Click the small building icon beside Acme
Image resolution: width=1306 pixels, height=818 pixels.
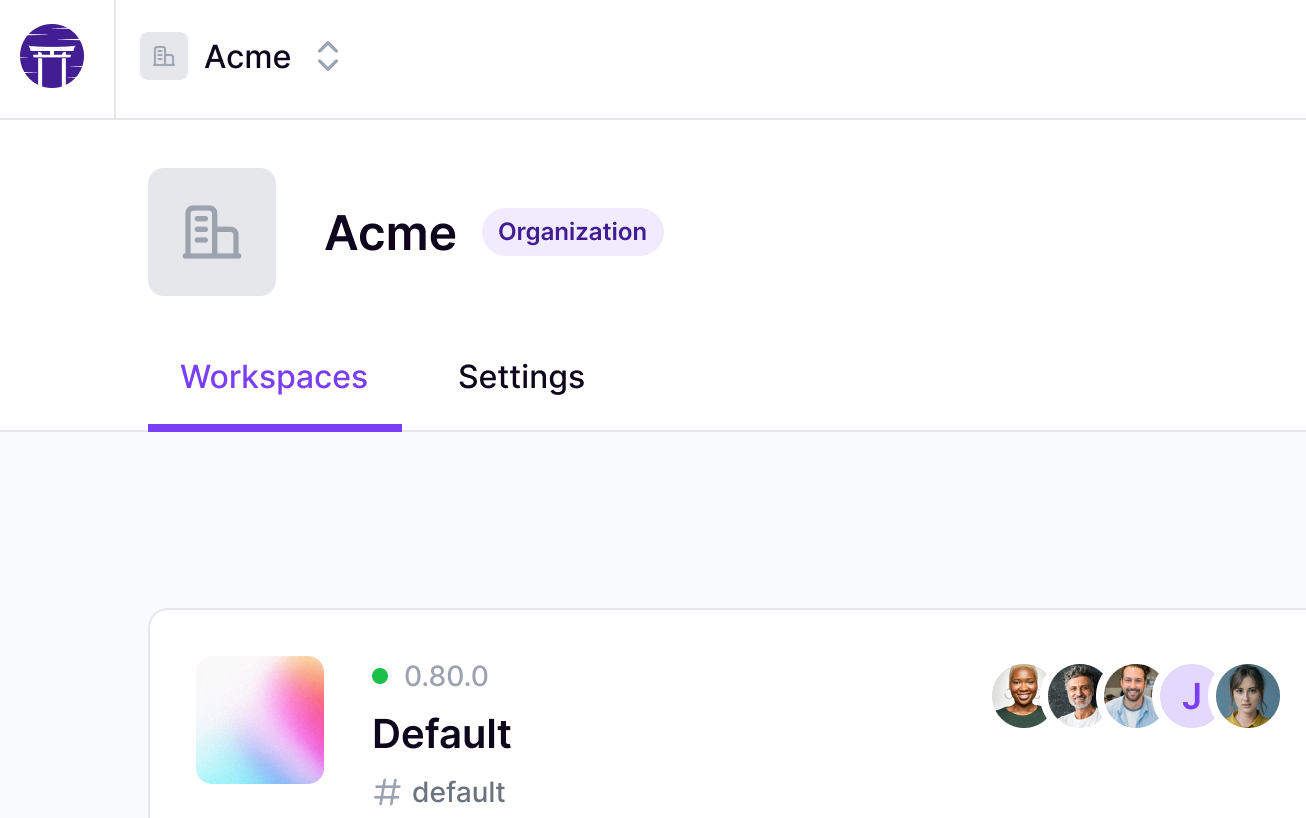click(164, 56)
